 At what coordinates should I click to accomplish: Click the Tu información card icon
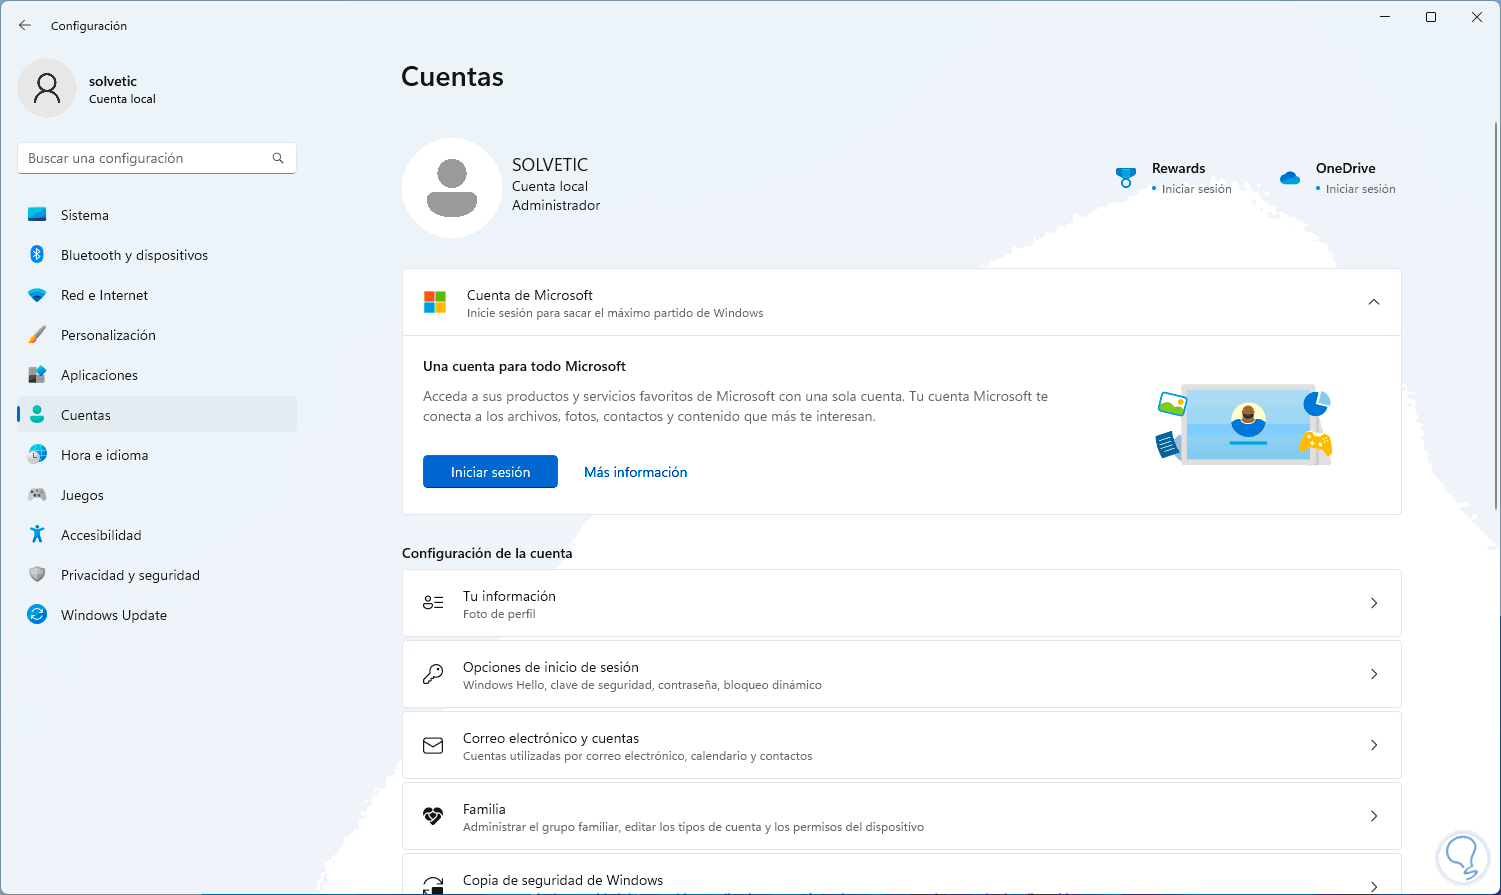[x=433, y=603]
